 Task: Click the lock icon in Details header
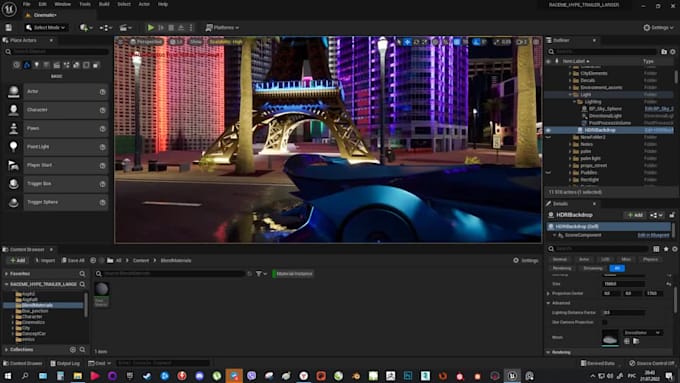(672, 215)
